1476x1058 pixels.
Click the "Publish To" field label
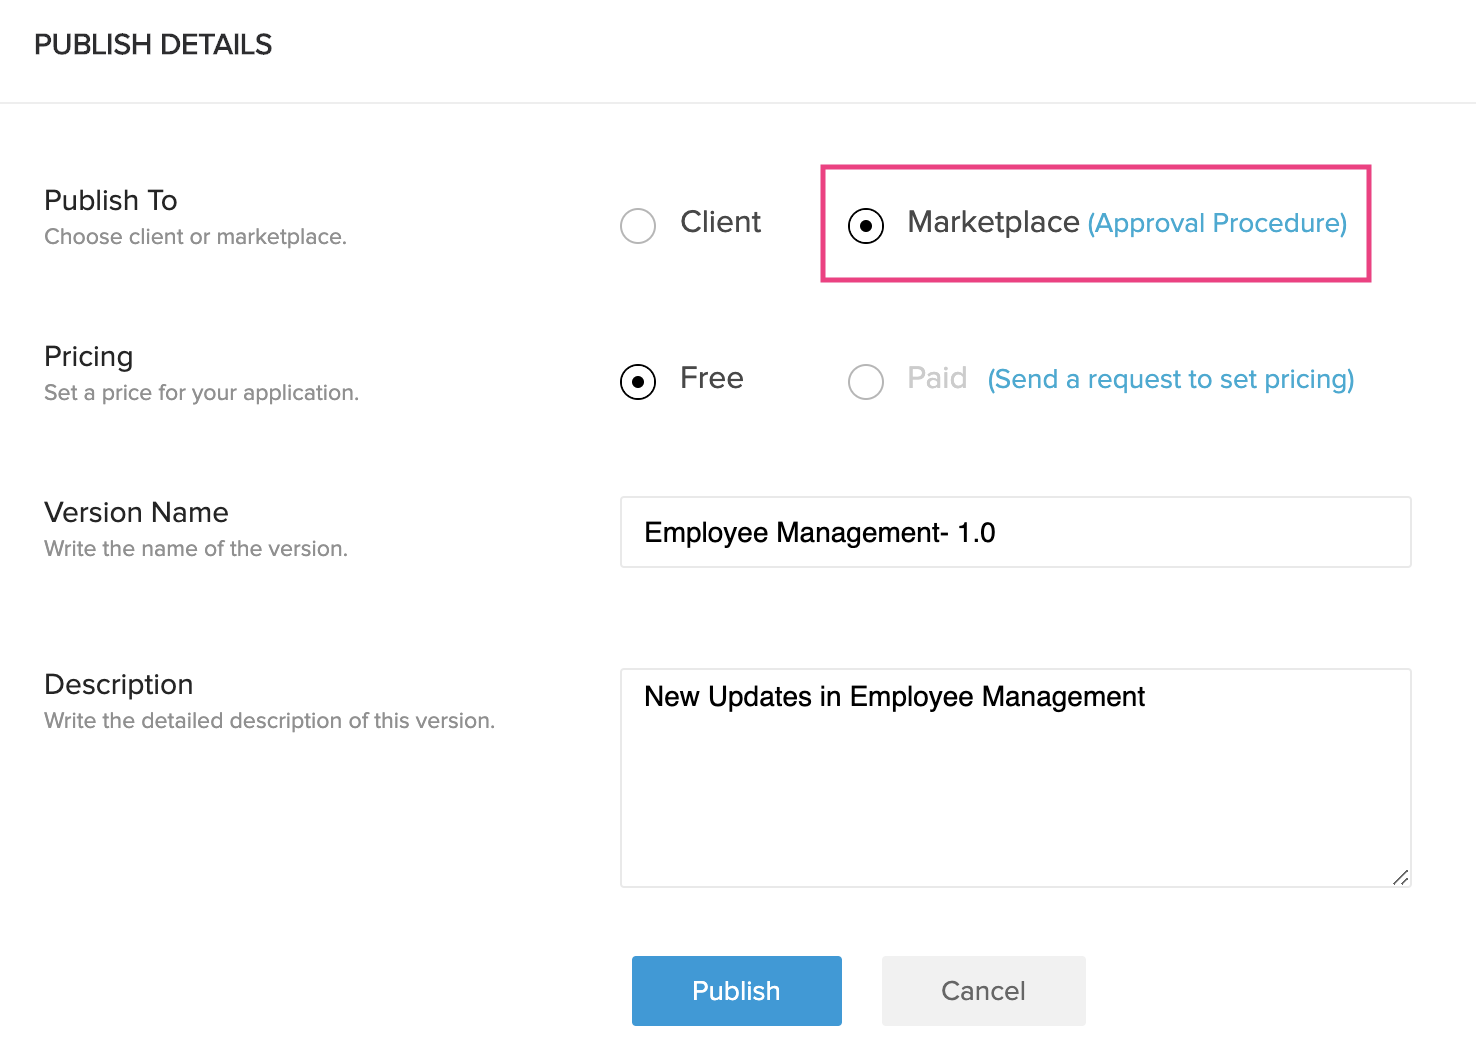pyautogui.click(x=111, y=200)
